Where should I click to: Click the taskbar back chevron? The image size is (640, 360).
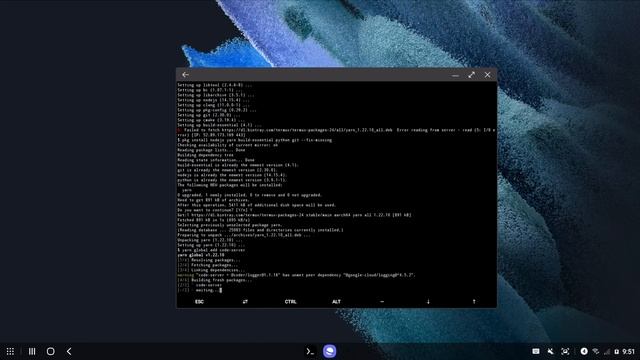click(x=69, y=351)
